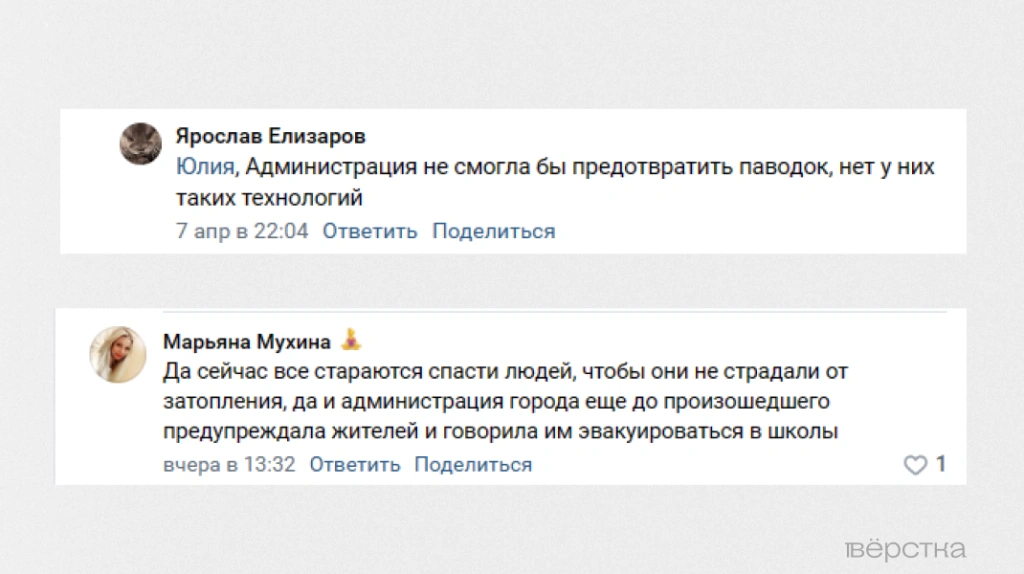
Task: Open Ярослав Елизаров's cat avatar
Action: point(140,144)
